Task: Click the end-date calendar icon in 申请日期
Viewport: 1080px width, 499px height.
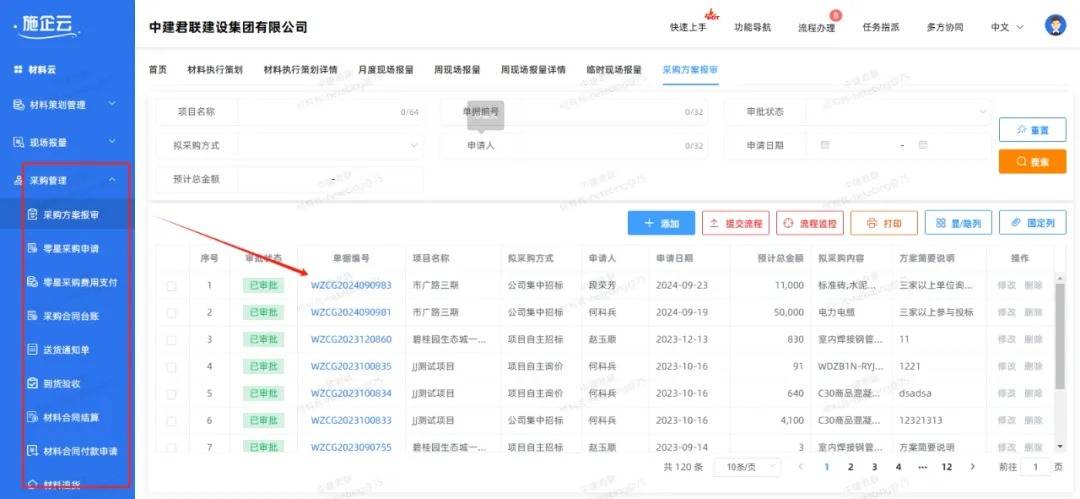Action: click(923, 145)
